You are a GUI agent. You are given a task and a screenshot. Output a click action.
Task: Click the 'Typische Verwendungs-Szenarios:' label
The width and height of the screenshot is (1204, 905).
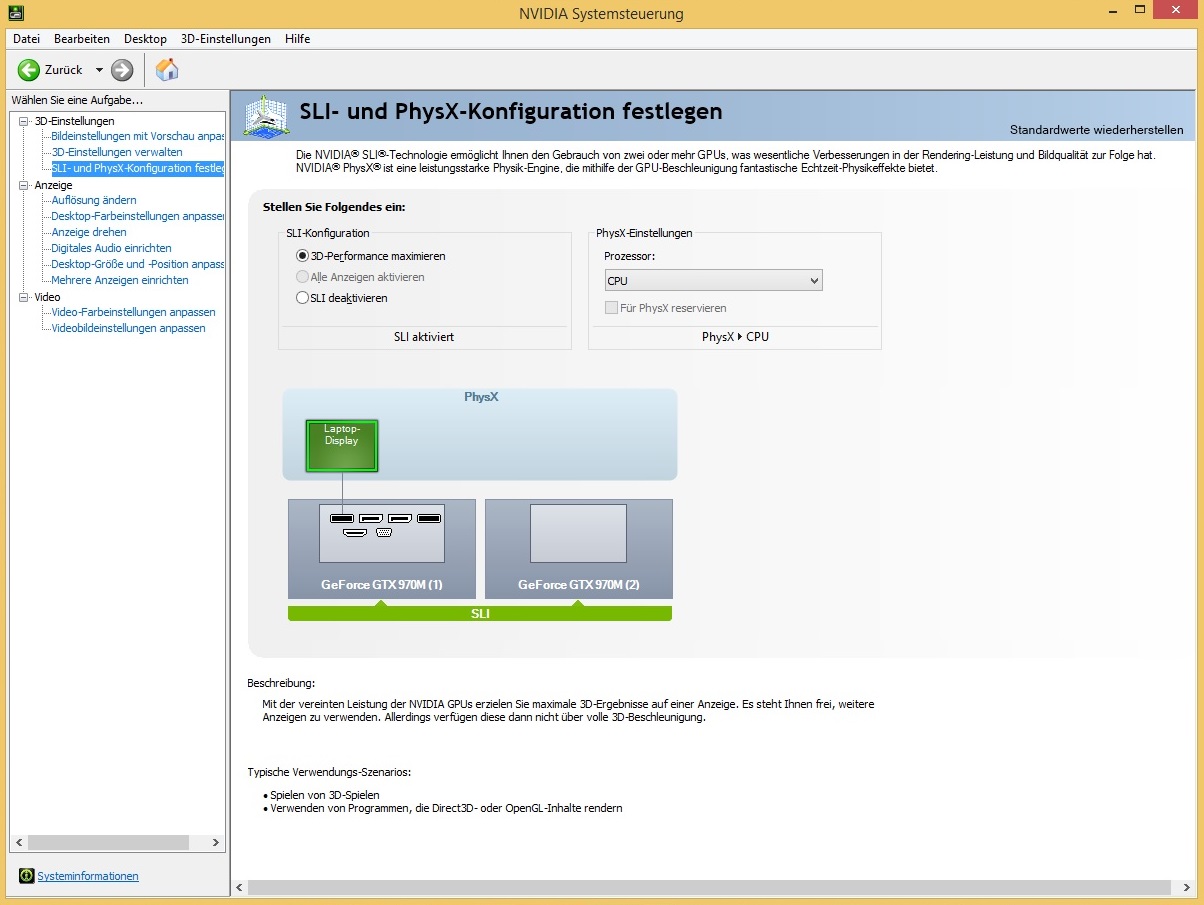point(329,772)
